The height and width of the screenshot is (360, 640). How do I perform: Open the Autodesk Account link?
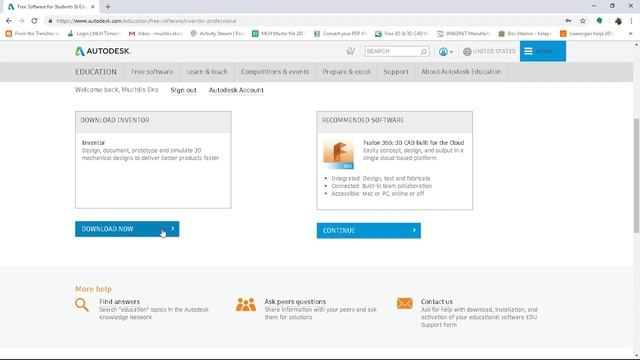tap(236, 90)
